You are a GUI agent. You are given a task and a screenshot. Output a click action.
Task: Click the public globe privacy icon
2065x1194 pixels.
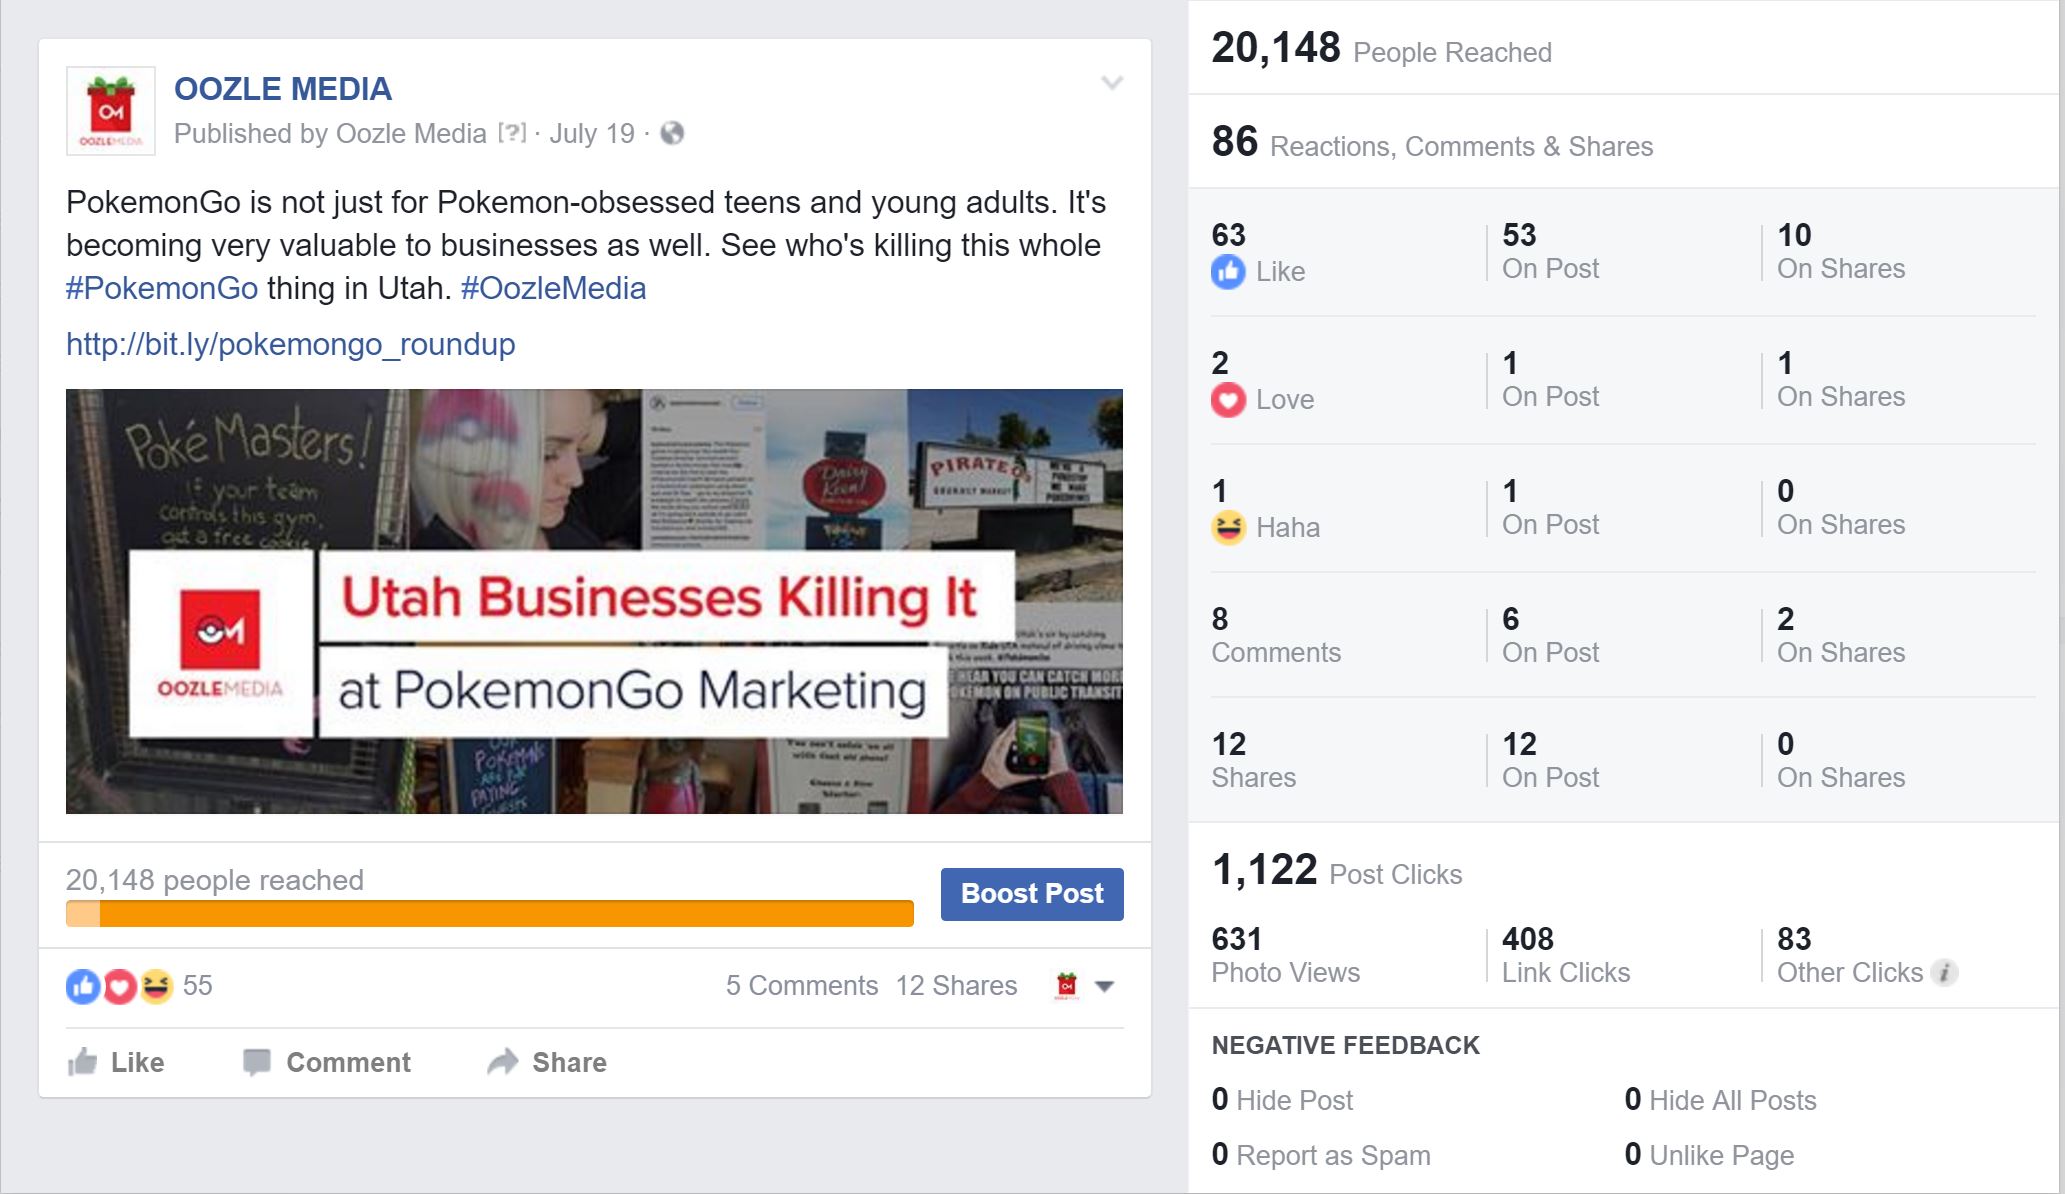(672, 133)
